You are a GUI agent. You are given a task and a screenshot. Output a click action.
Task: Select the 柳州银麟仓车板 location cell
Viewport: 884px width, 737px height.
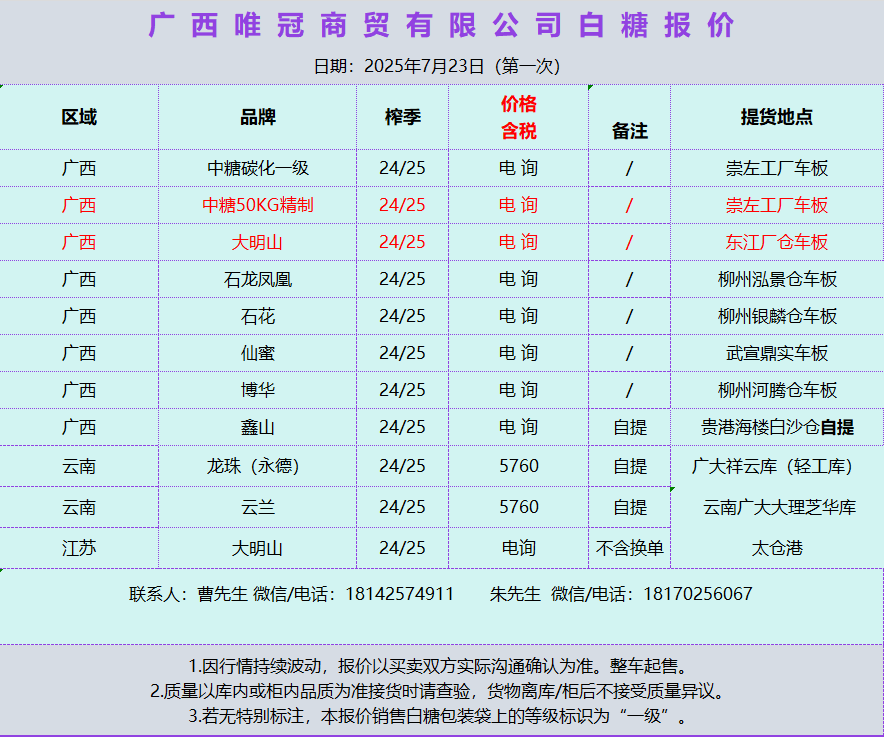tap(776, 316)
